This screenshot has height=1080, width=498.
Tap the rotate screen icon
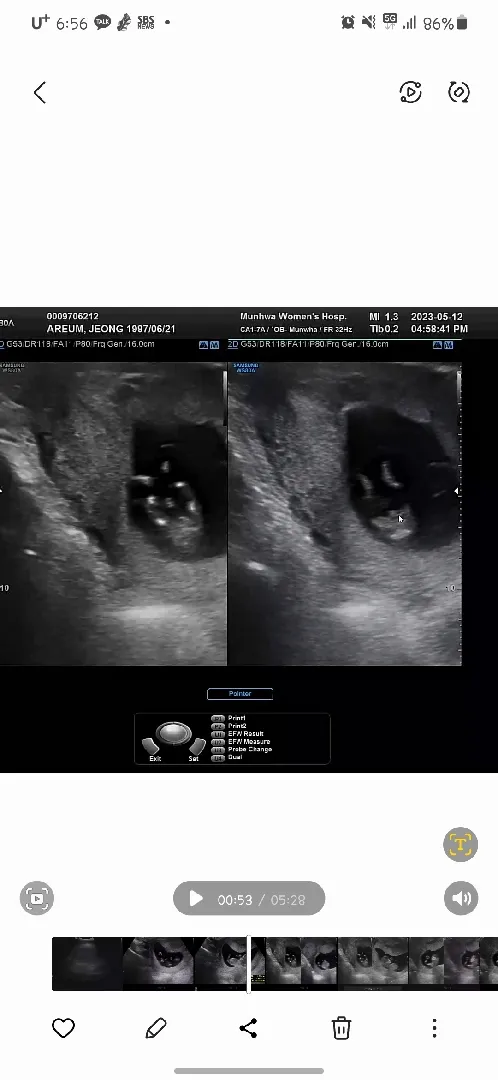(x=459, y=92)
